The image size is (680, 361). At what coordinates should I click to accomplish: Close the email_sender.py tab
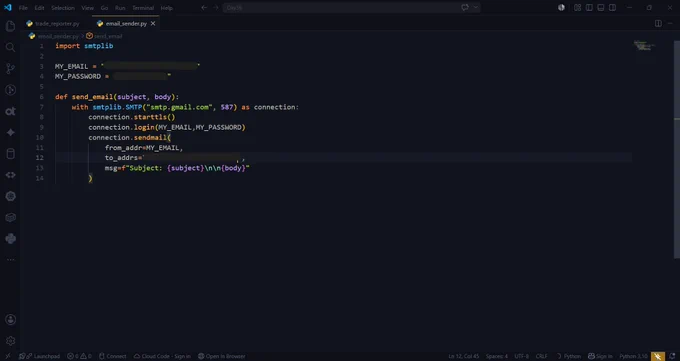click(153, 23)
